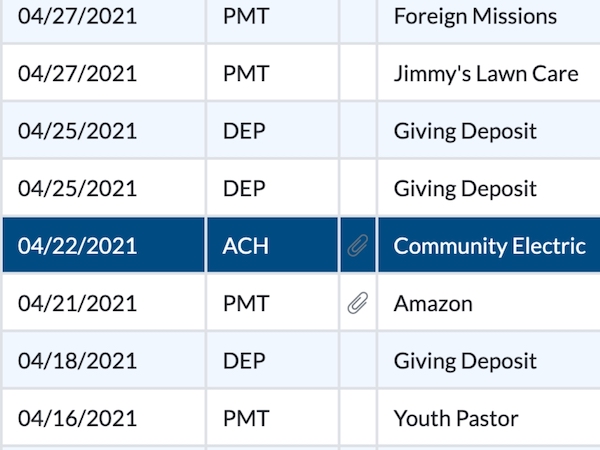Select the Jimmy's Lawn Care transaction
This screenshot has width=600, height=450.
486,74
